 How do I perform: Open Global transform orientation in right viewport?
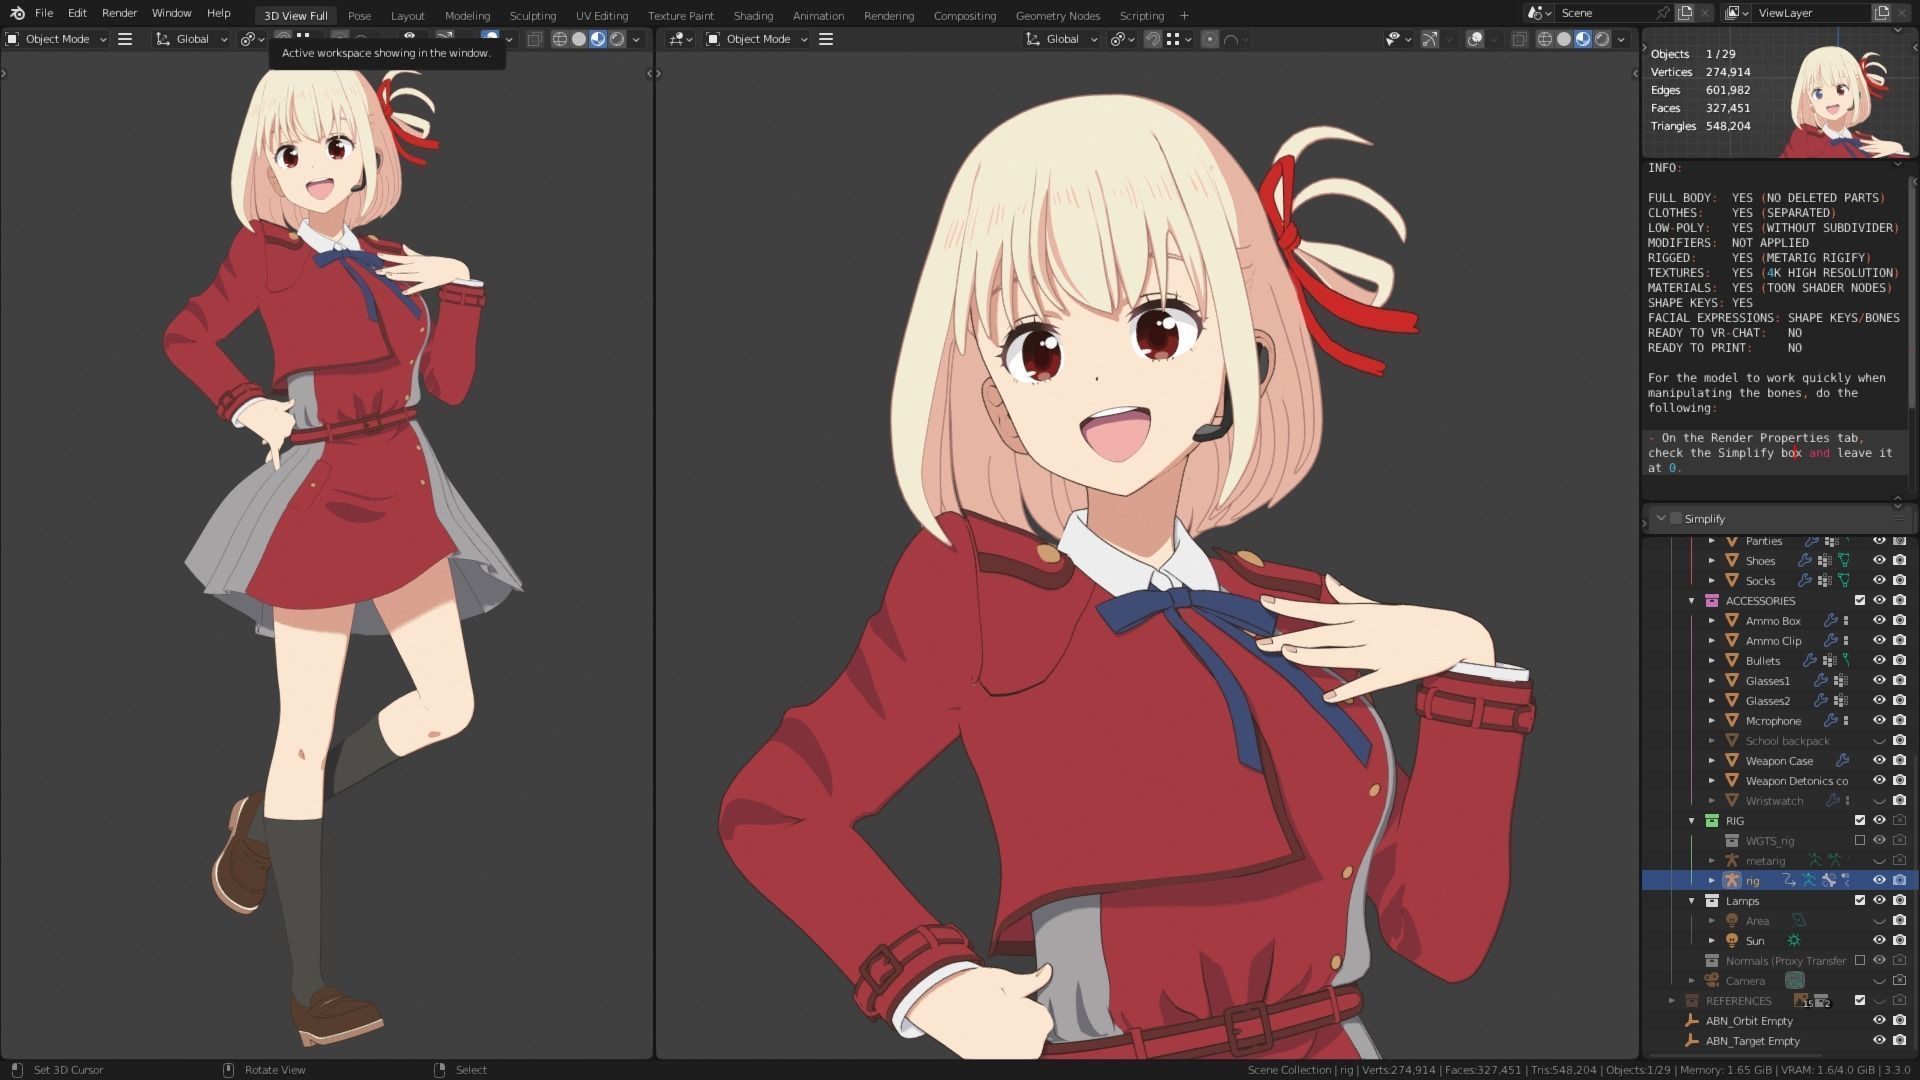click(1062, 39)
